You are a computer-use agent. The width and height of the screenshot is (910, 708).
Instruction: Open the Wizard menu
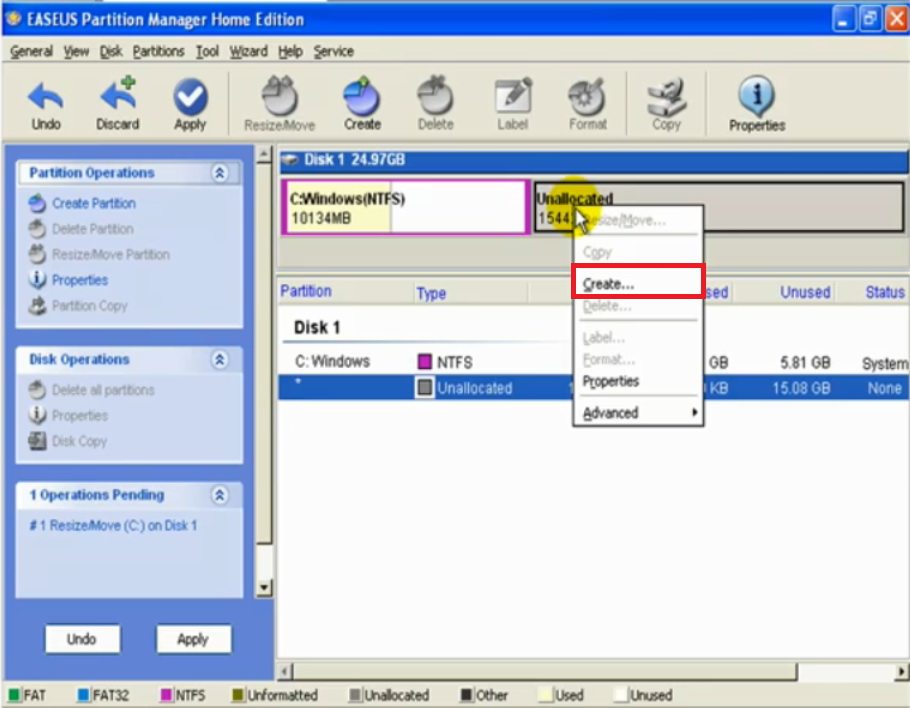click(x=248, y=52)
